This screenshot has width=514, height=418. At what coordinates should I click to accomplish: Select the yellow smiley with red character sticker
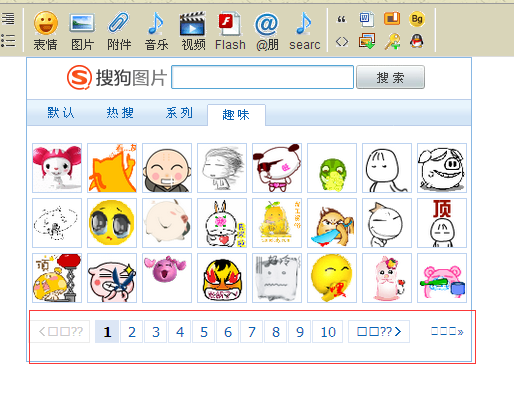[x=332, y=278]
